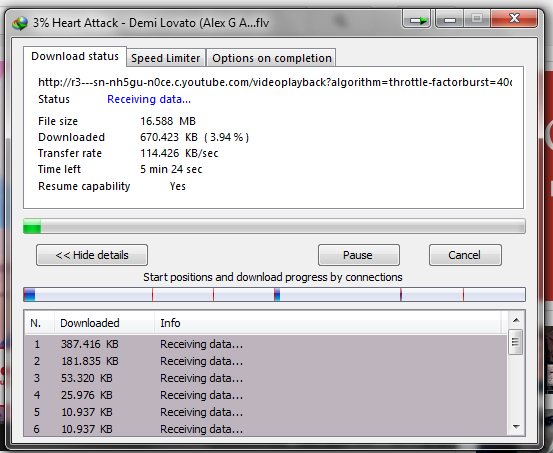Open the Speed Limiter tab

click(166, 58)
